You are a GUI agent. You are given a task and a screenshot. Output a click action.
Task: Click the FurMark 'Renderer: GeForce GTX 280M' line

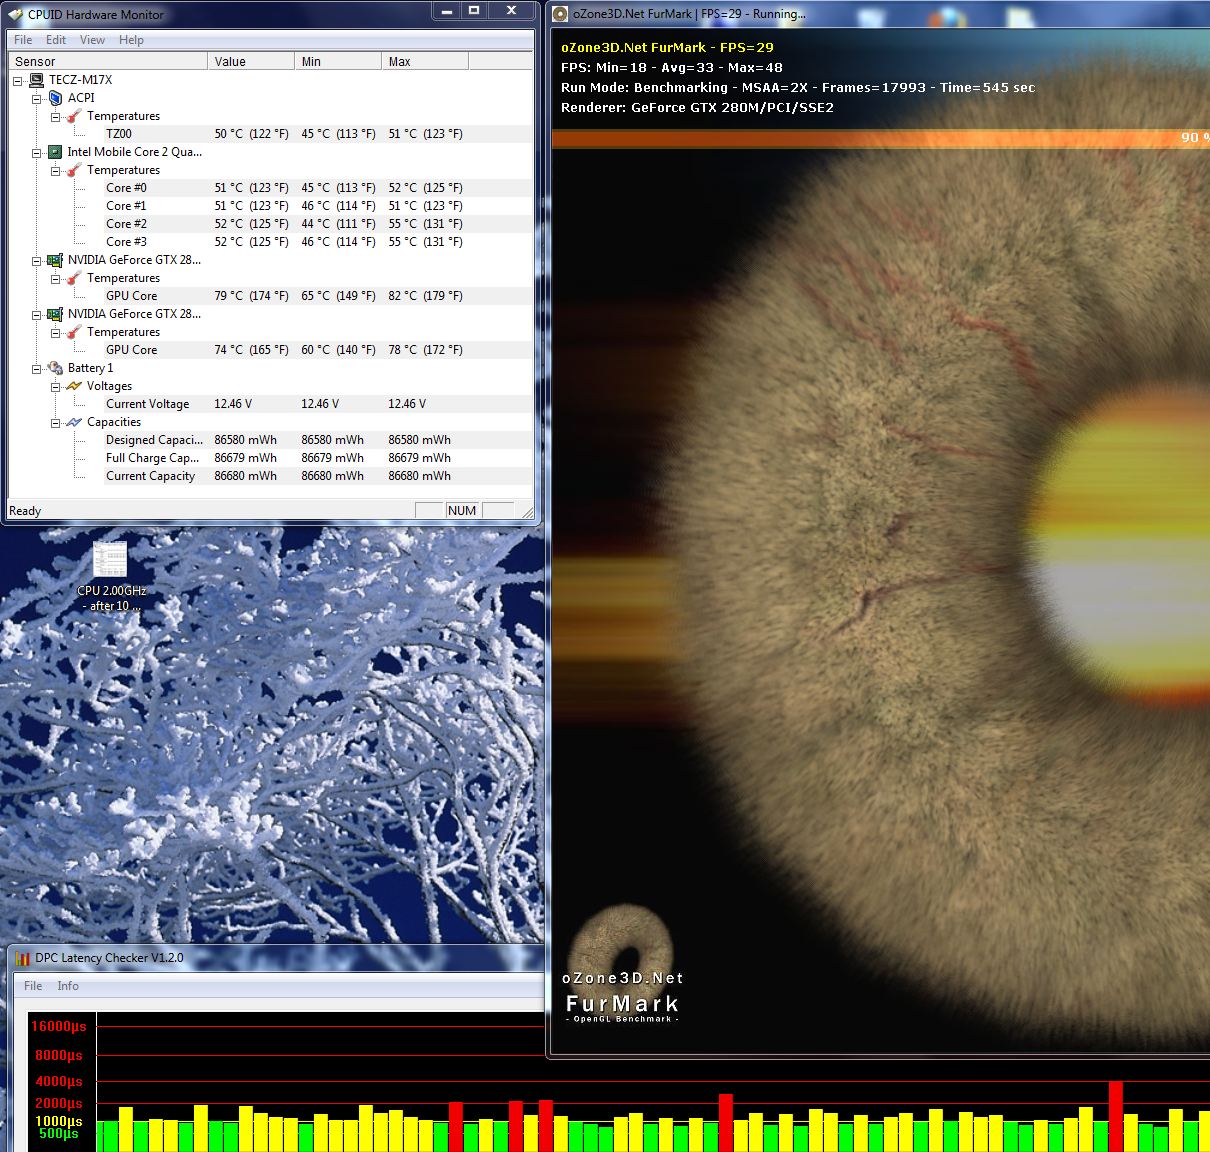point(697,108)
